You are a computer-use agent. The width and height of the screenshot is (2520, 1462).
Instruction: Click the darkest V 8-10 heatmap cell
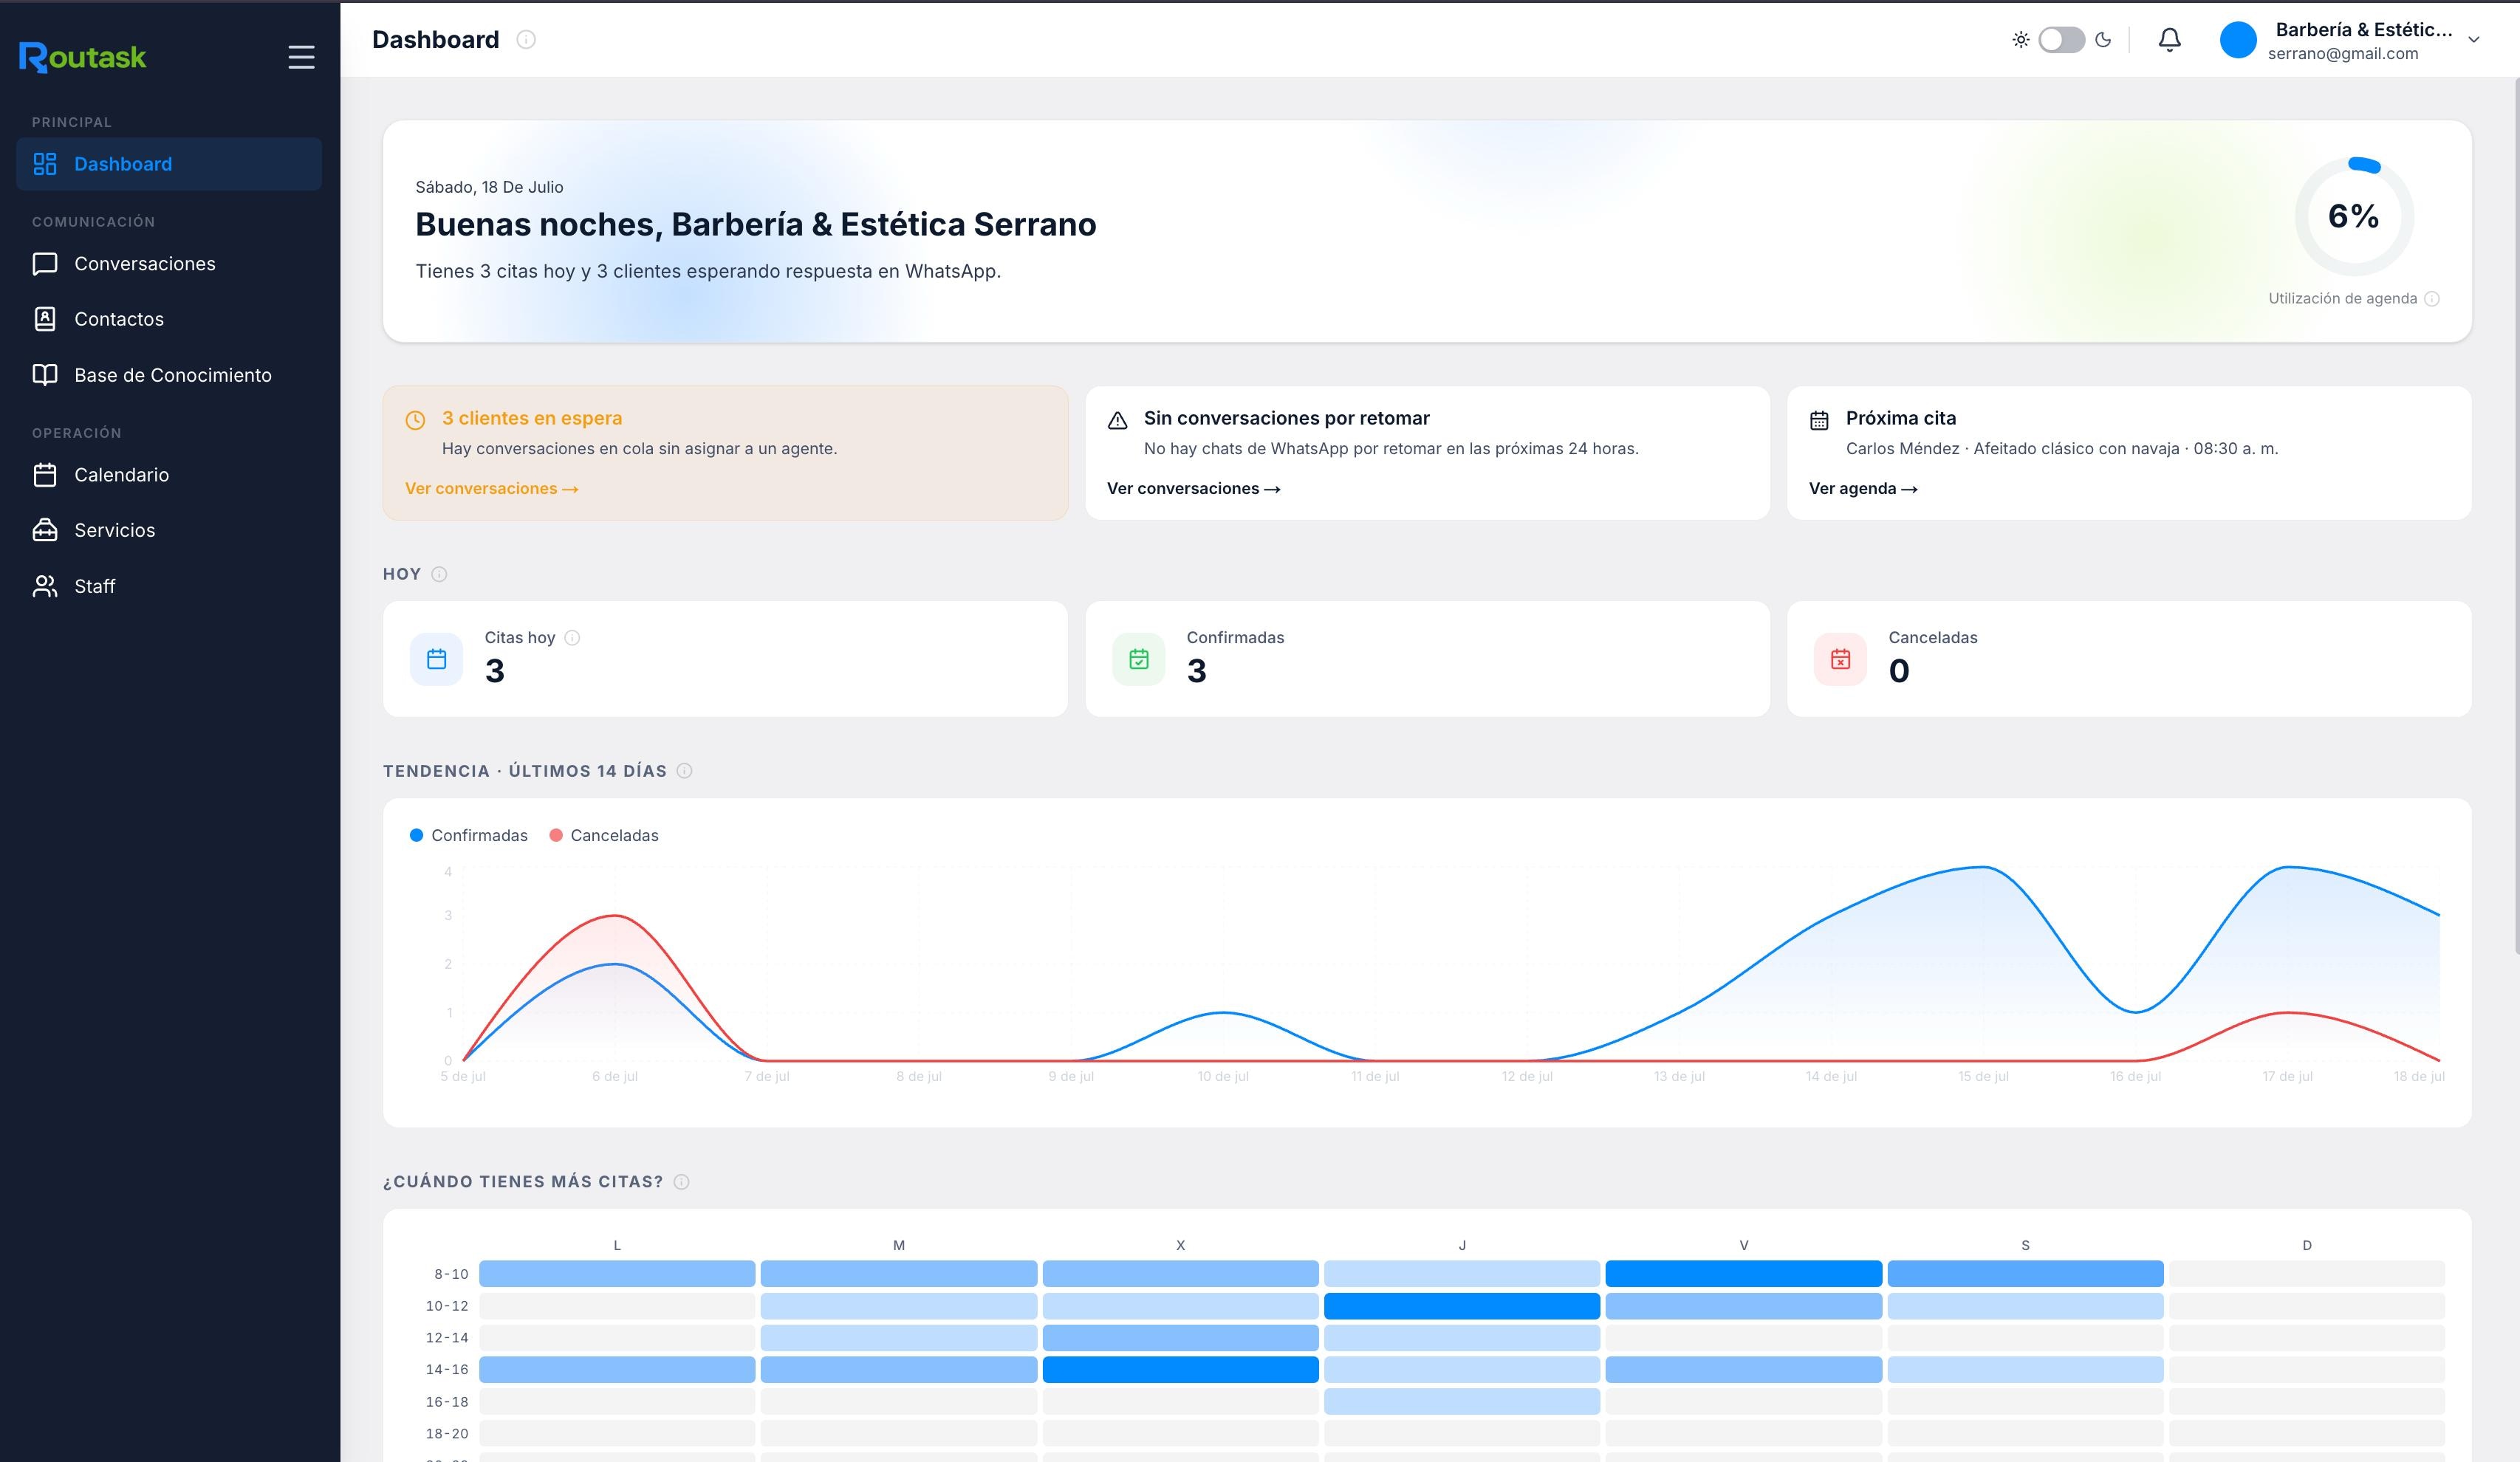(1743, 1274)
